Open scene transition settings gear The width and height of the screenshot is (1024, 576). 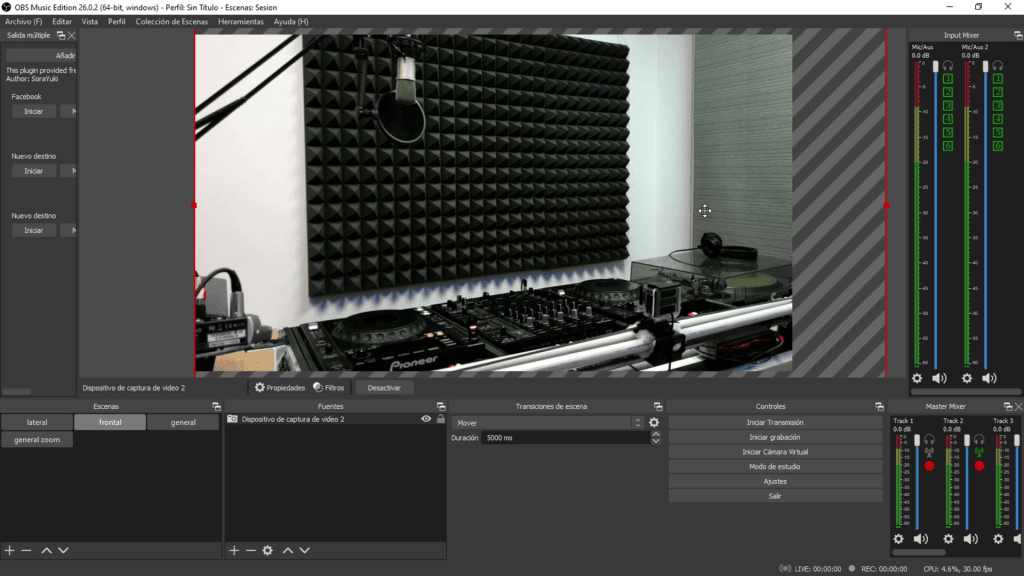(654, 422)
